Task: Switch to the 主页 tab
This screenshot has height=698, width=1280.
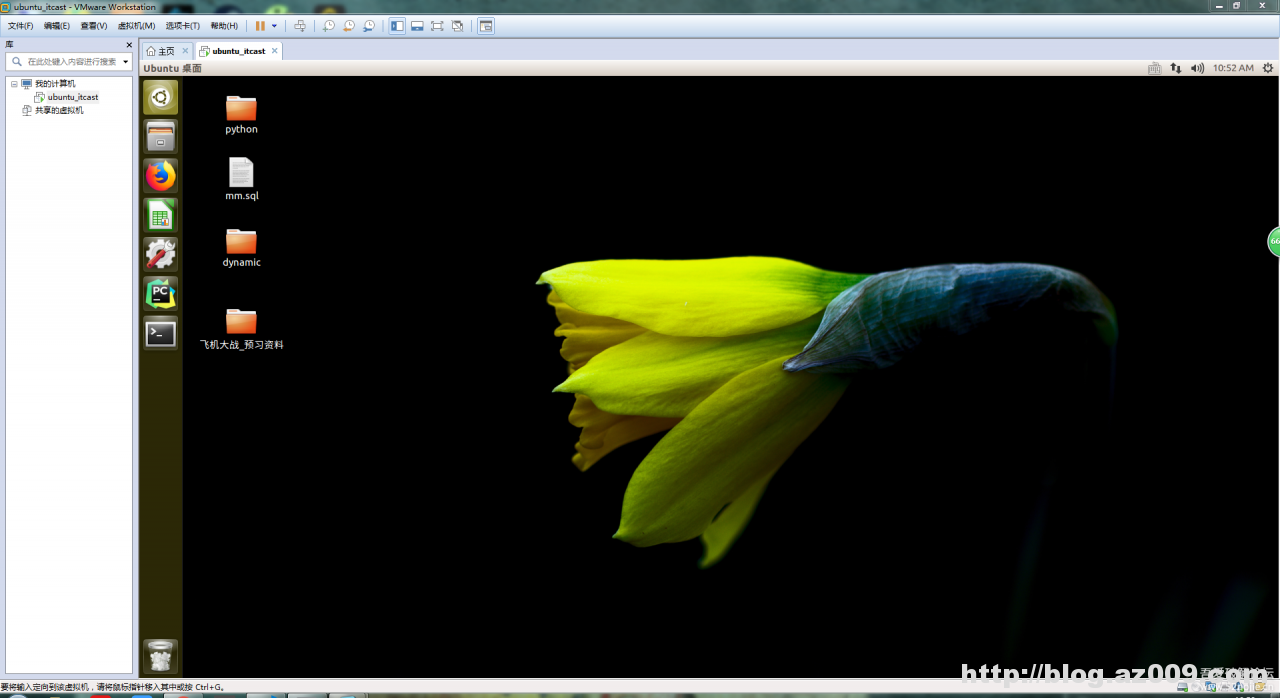Action: 160,51
